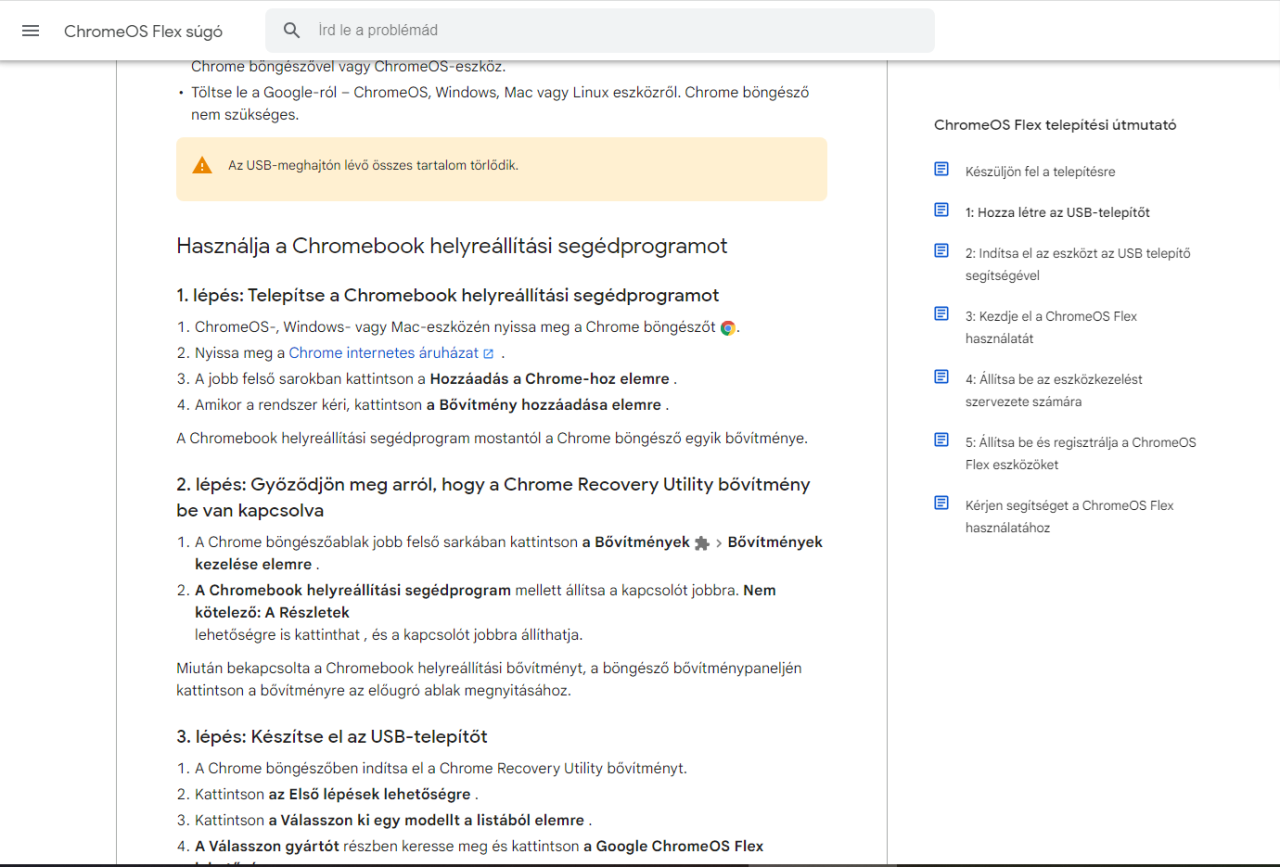1280x867 pixels.
Task: Click the external link icon after áruházat
Action: click(488, 354)
